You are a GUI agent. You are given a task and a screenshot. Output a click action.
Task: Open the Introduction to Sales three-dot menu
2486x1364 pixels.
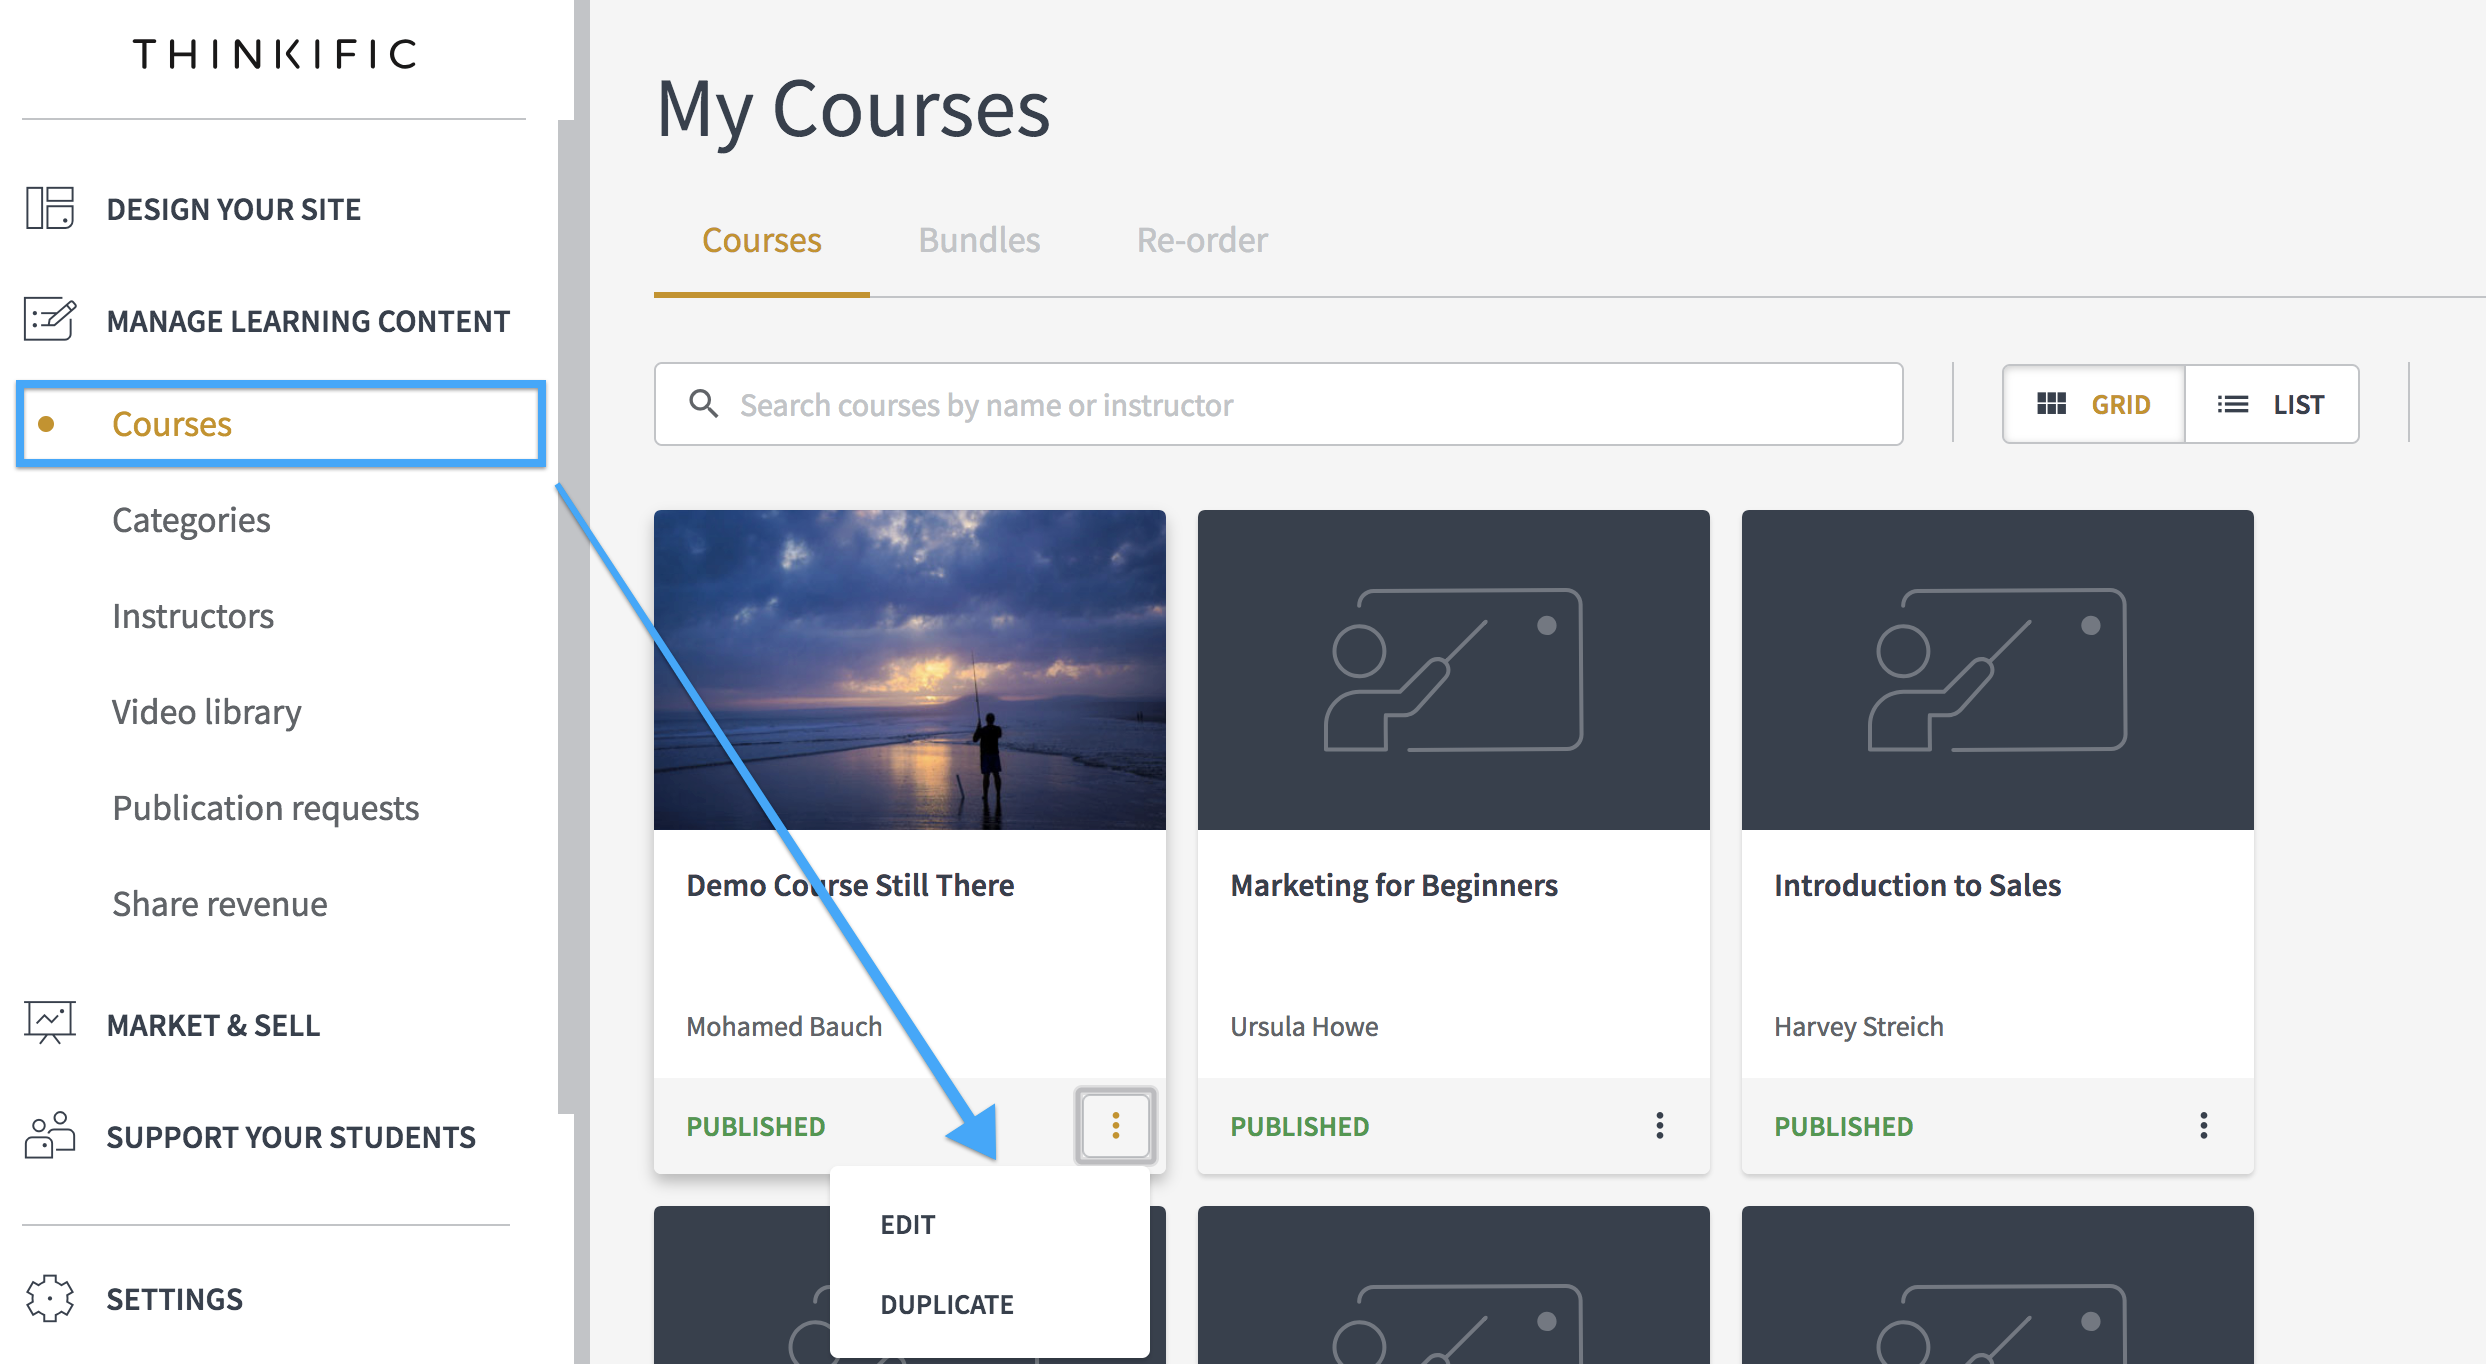pyautogui.click(x=2204, y=1125)
